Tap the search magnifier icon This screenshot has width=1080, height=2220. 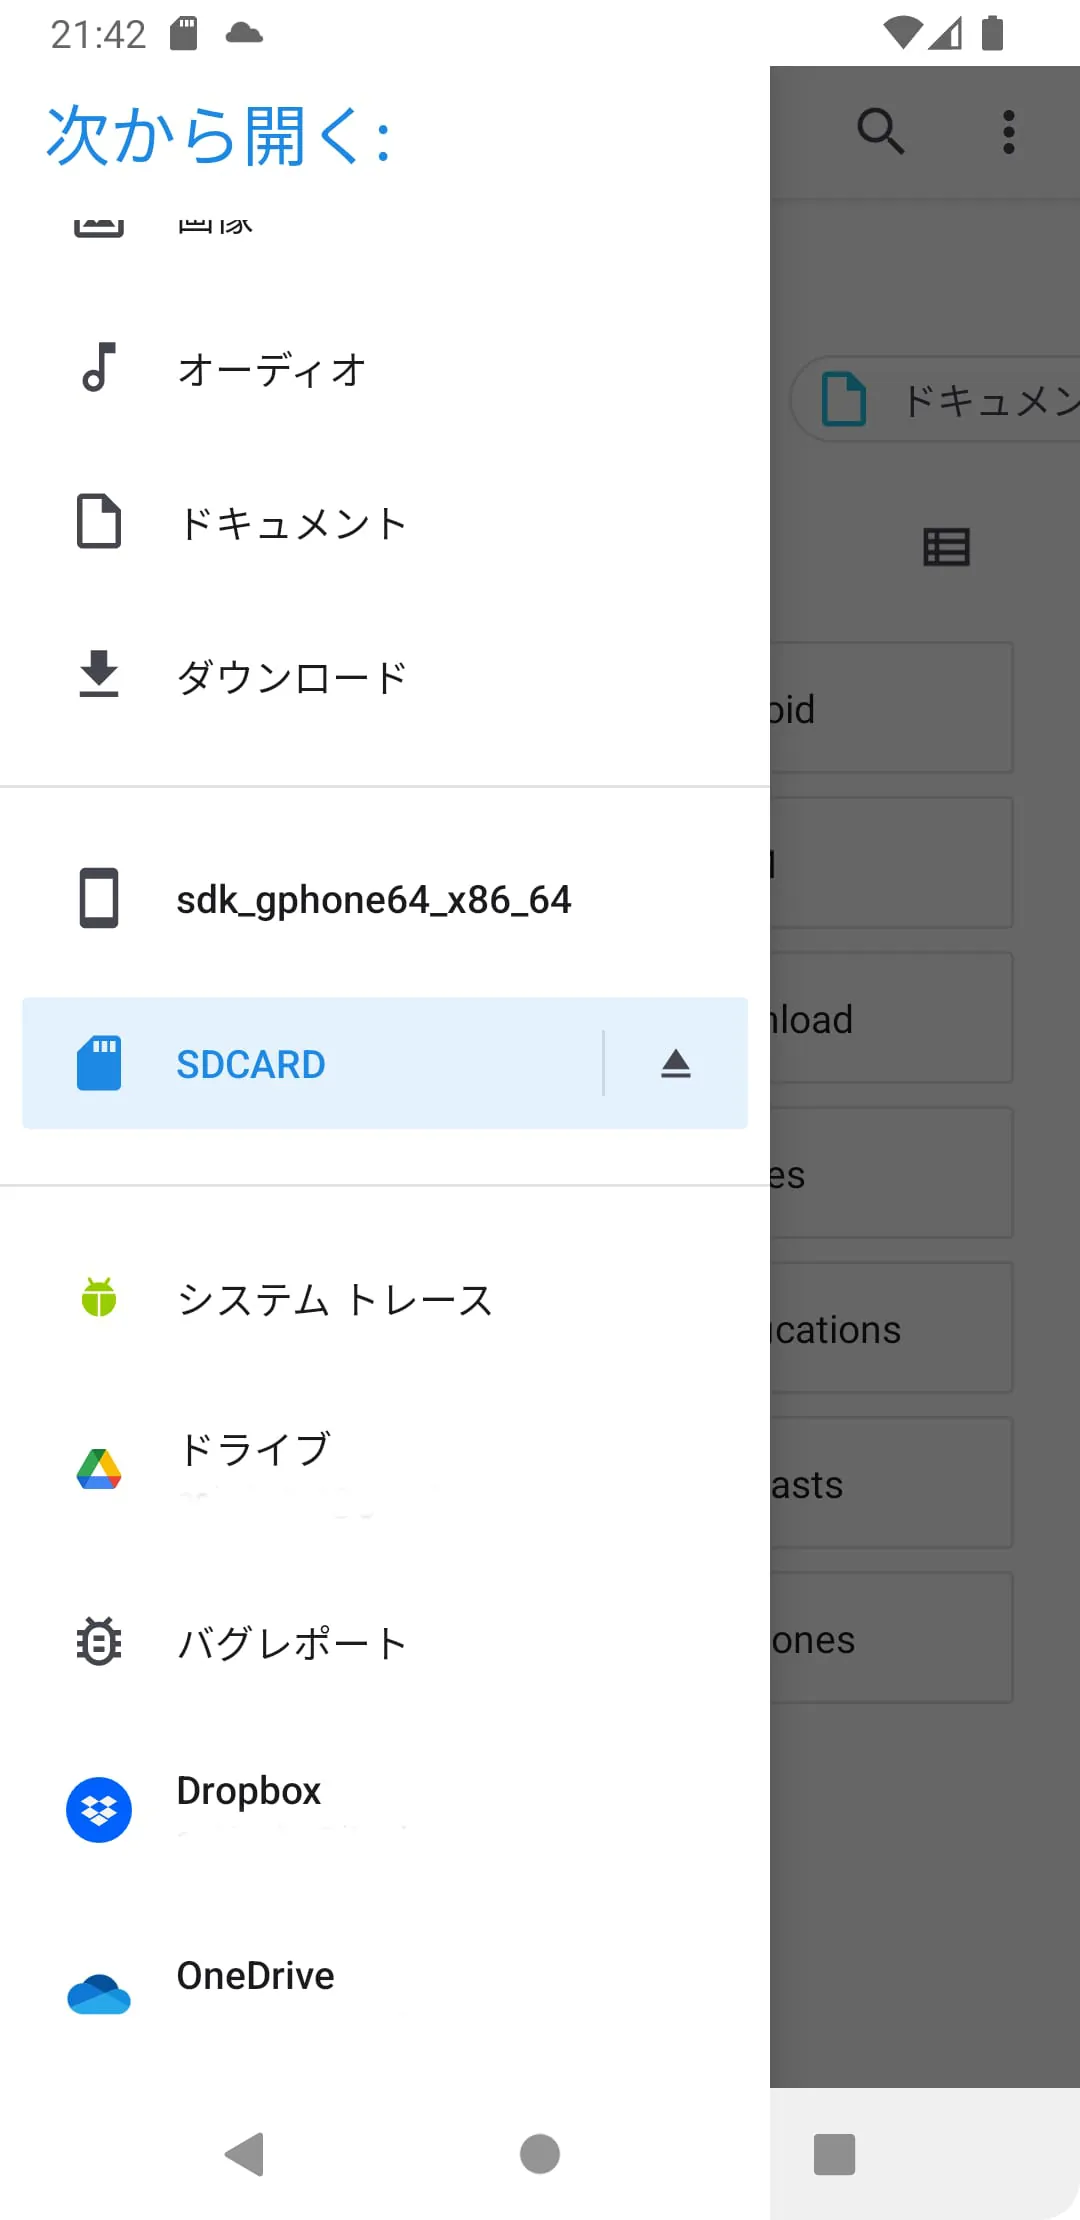[881, 130]
